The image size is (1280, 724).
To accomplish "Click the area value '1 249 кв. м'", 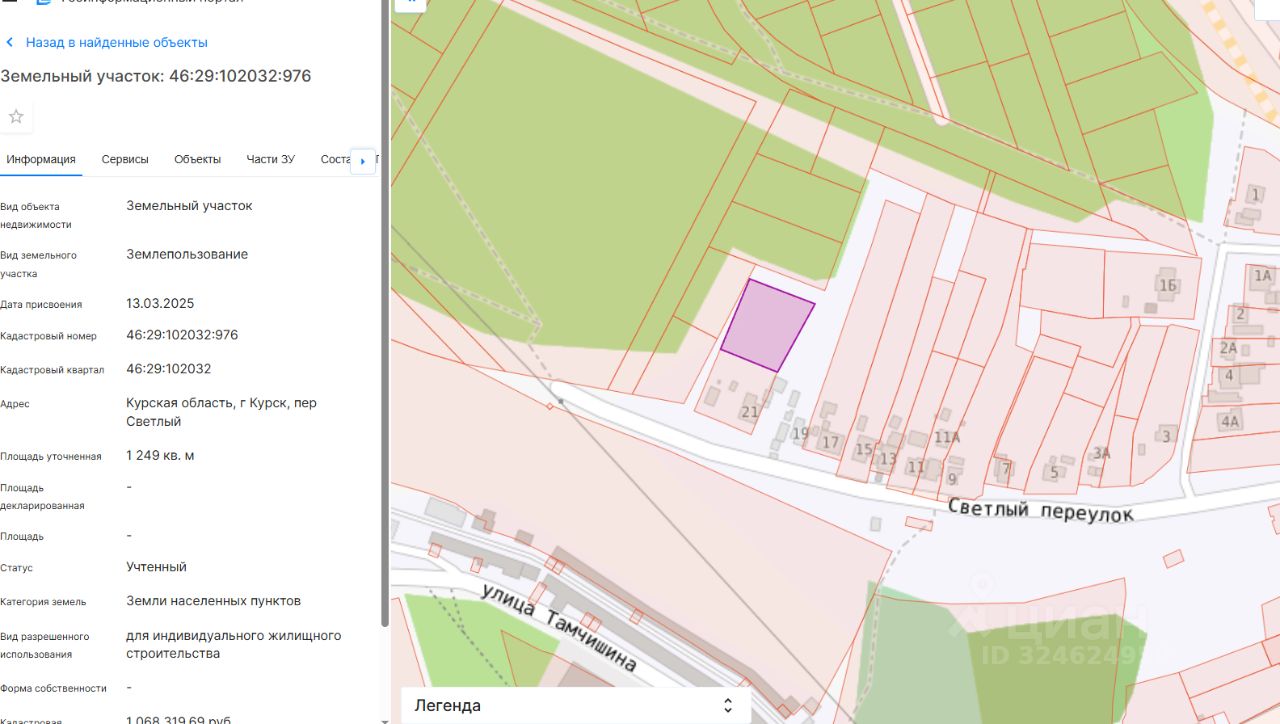I will (160, 456).
